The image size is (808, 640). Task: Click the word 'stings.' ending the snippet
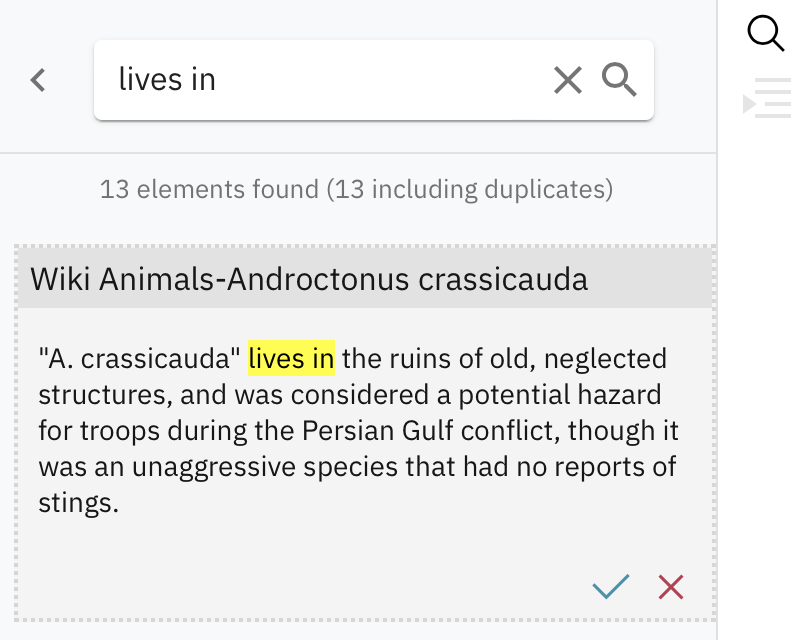click(79, 503)
